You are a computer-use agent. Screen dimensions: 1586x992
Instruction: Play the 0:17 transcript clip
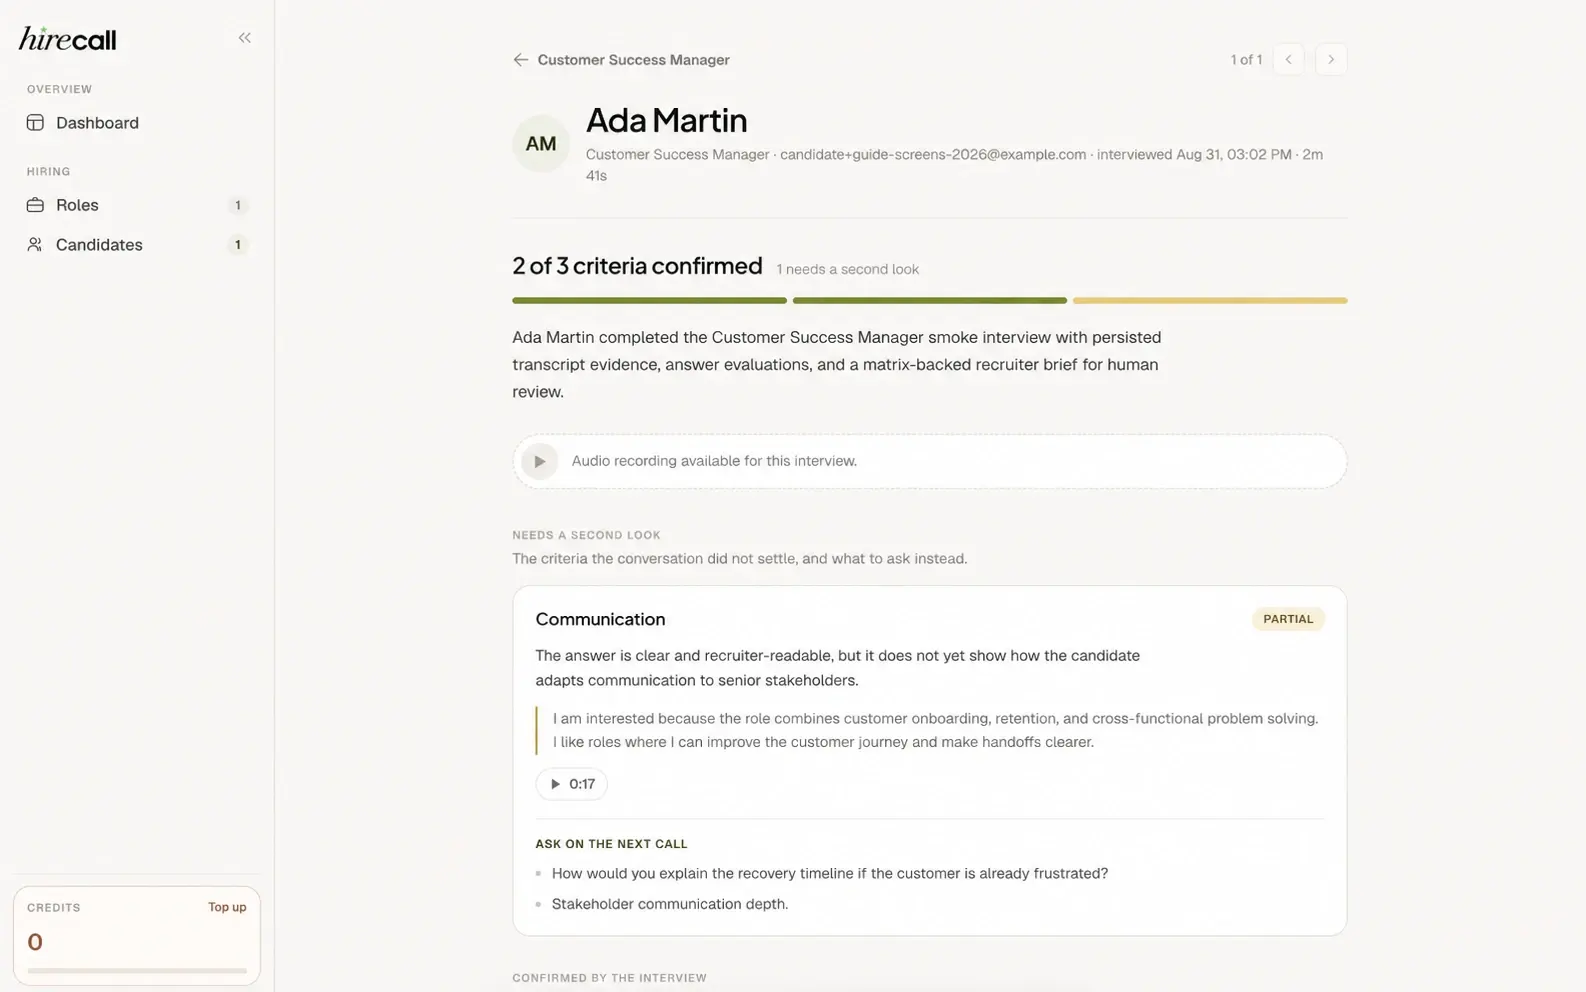click(571, 784)
